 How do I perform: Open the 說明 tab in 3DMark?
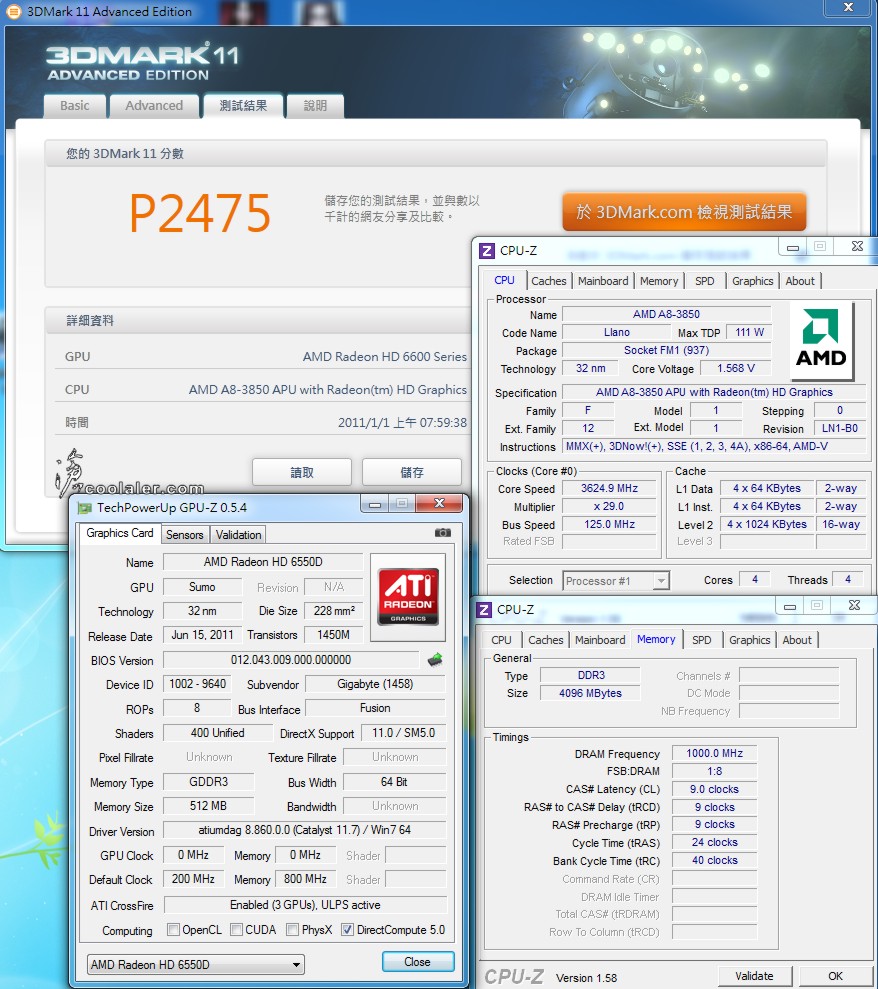tap(315, 106)
